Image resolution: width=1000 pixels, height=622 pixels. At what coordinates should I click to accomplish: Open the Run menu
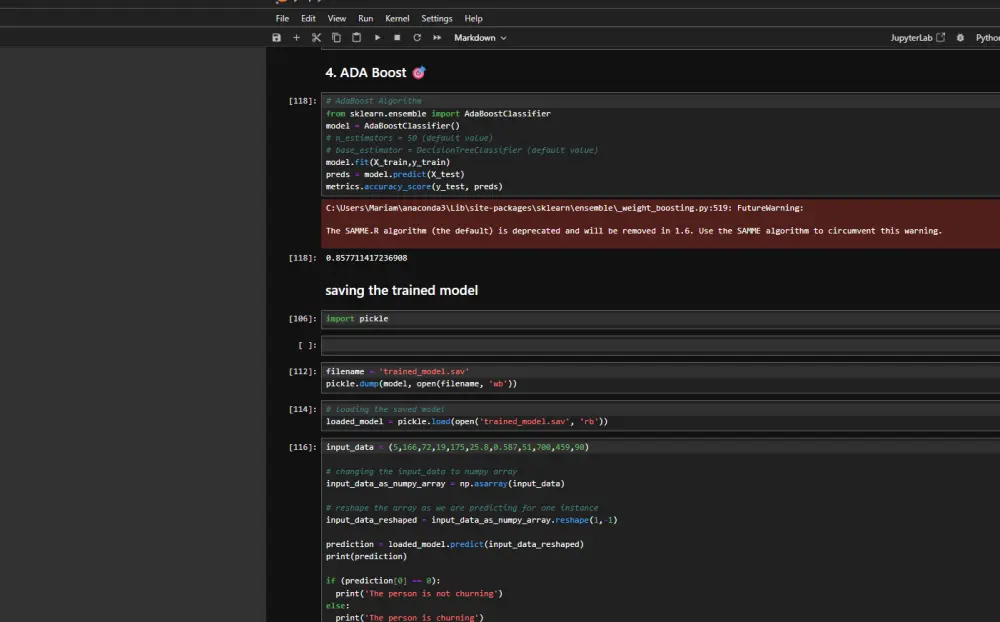pyautogui.click(x=365, y=19)
